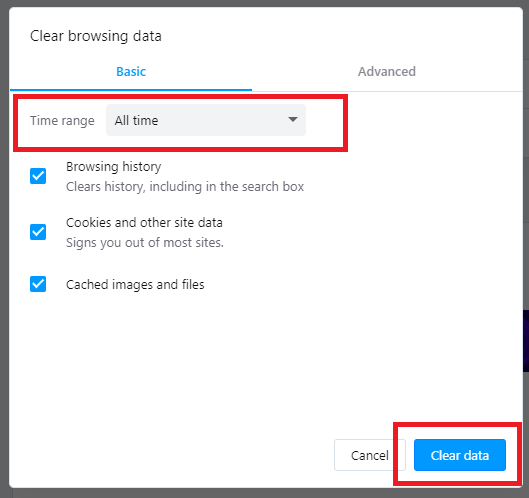529x498 pixels.
Task: Open the All time range dropdown
Action: [206, 120]
